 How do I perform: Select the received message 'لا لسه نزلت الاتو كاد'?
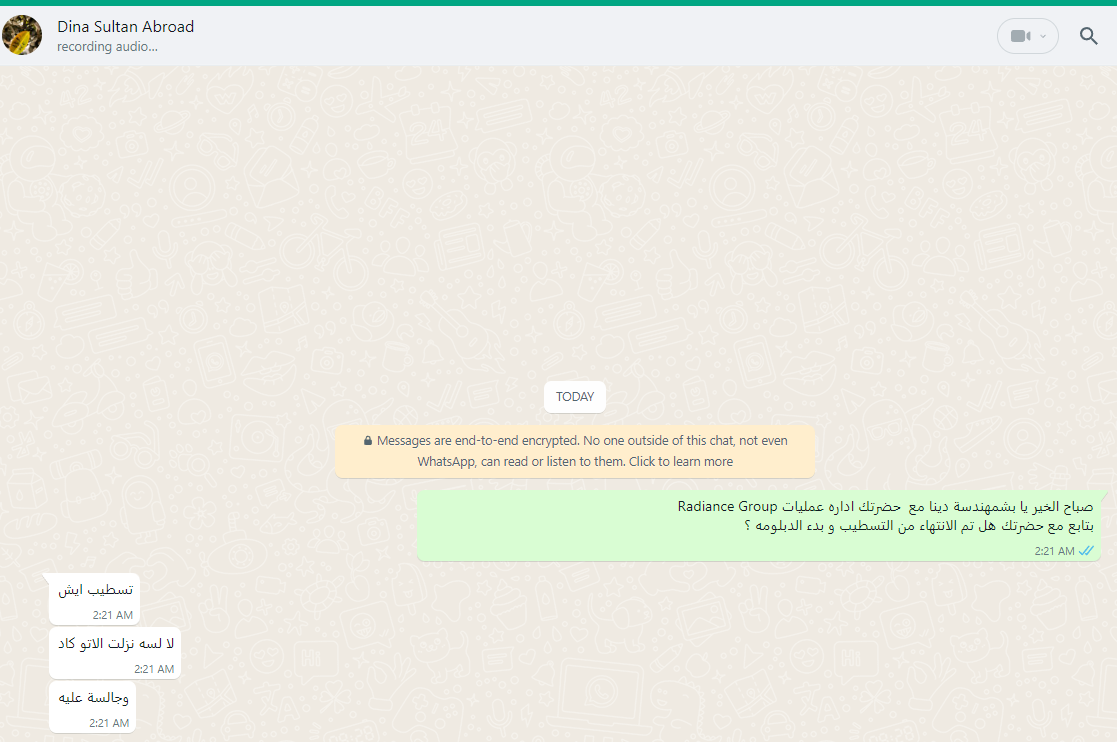115,653
